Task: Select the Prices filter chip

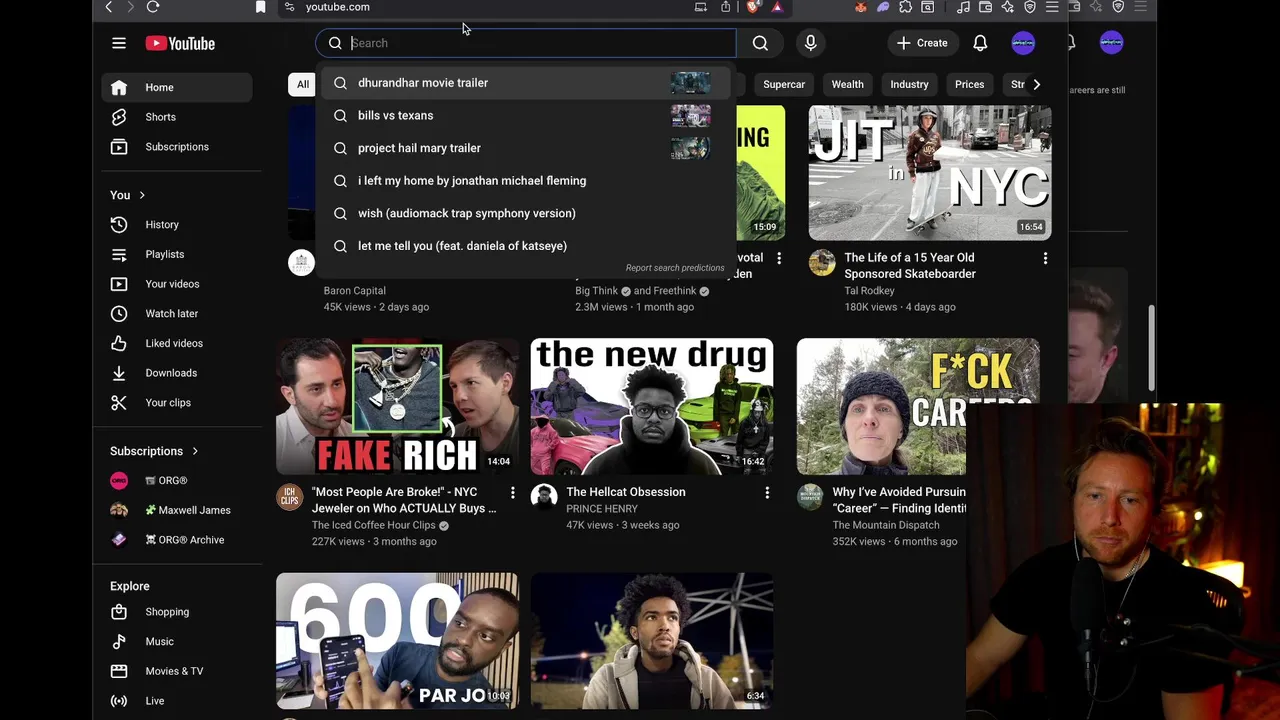Action: [969, 84]
